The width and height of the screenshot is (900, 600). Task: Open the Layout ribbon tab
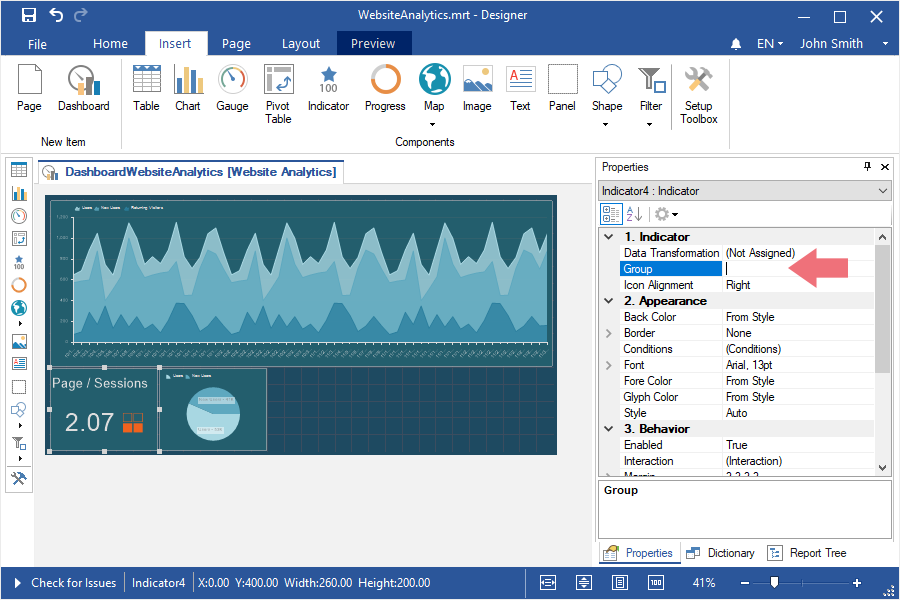[300, 43]
